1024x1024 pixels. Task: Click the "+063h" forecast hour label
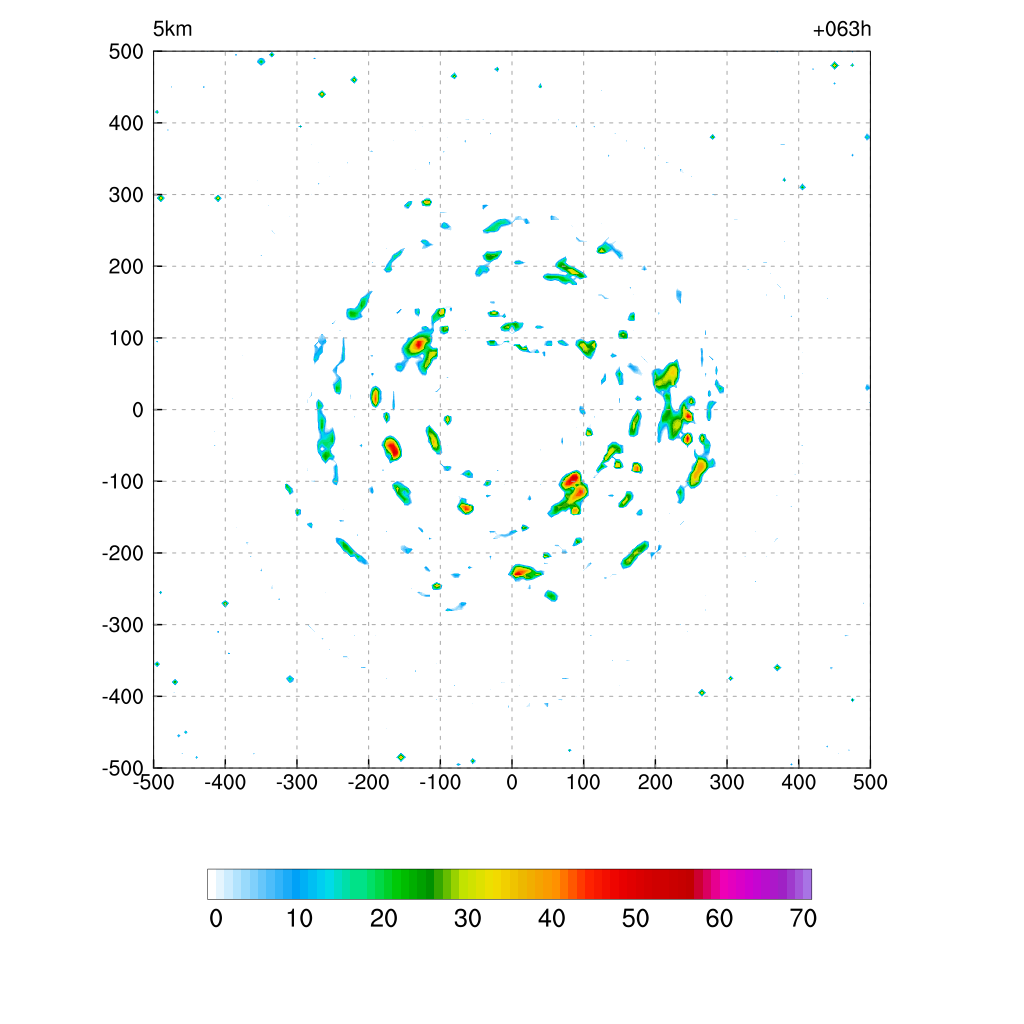click(x=842, y=29)
